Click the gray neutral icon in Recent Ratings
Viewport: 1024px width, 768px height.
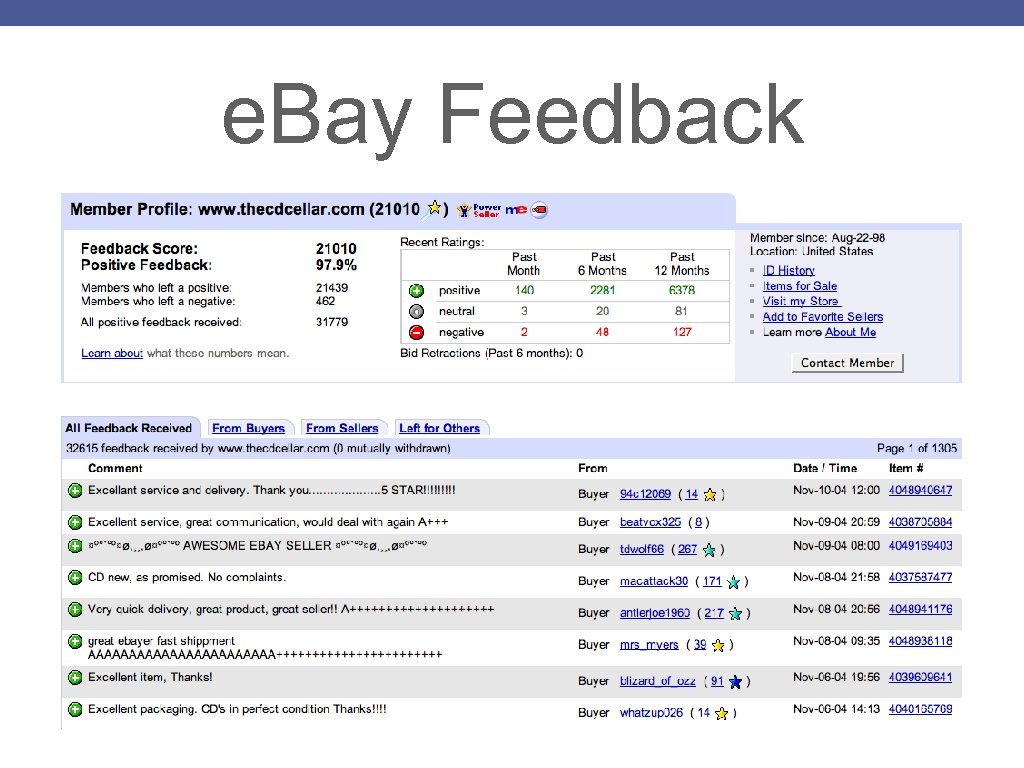(x=417, y=312)
